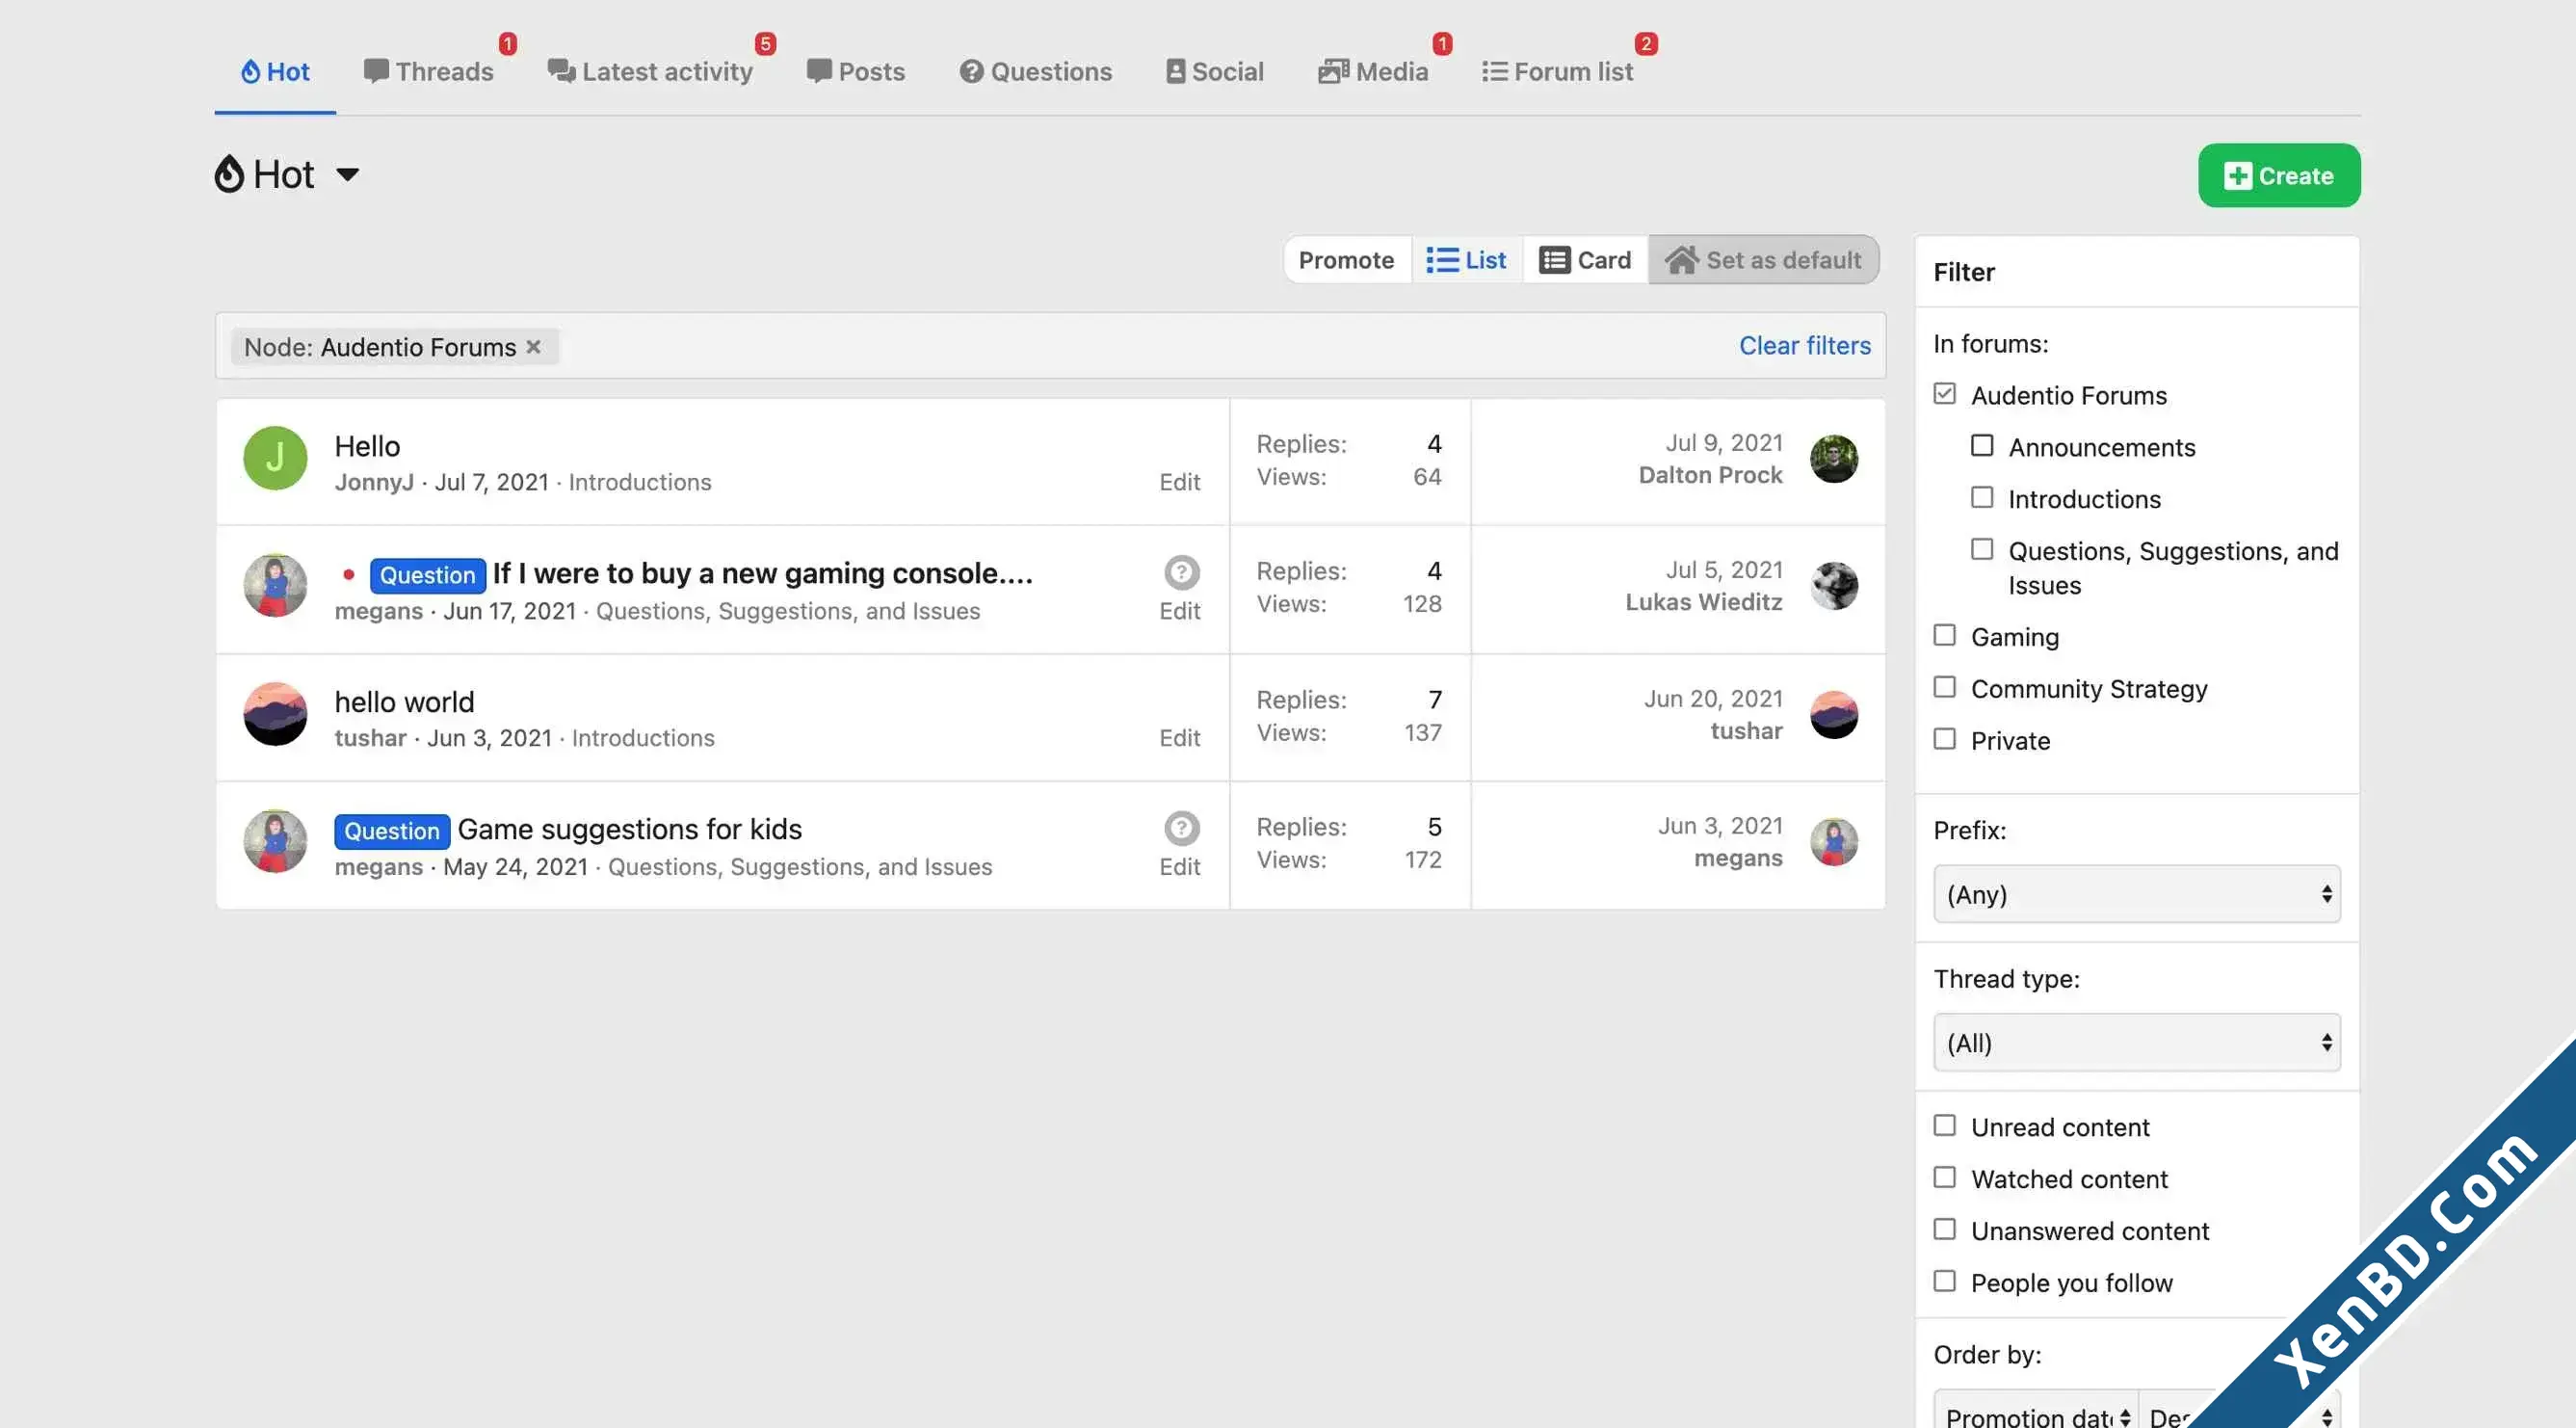
Task: Click question mark icon on Game suggestions thread
Action: (1181, 828)
